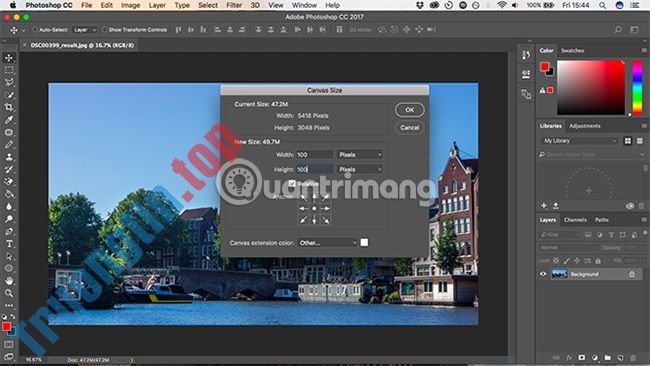Image resolution: width=650 pixels, height=366 pixels.
Task: Open the Auto-Select Layer dropdown
Action: 85,30
